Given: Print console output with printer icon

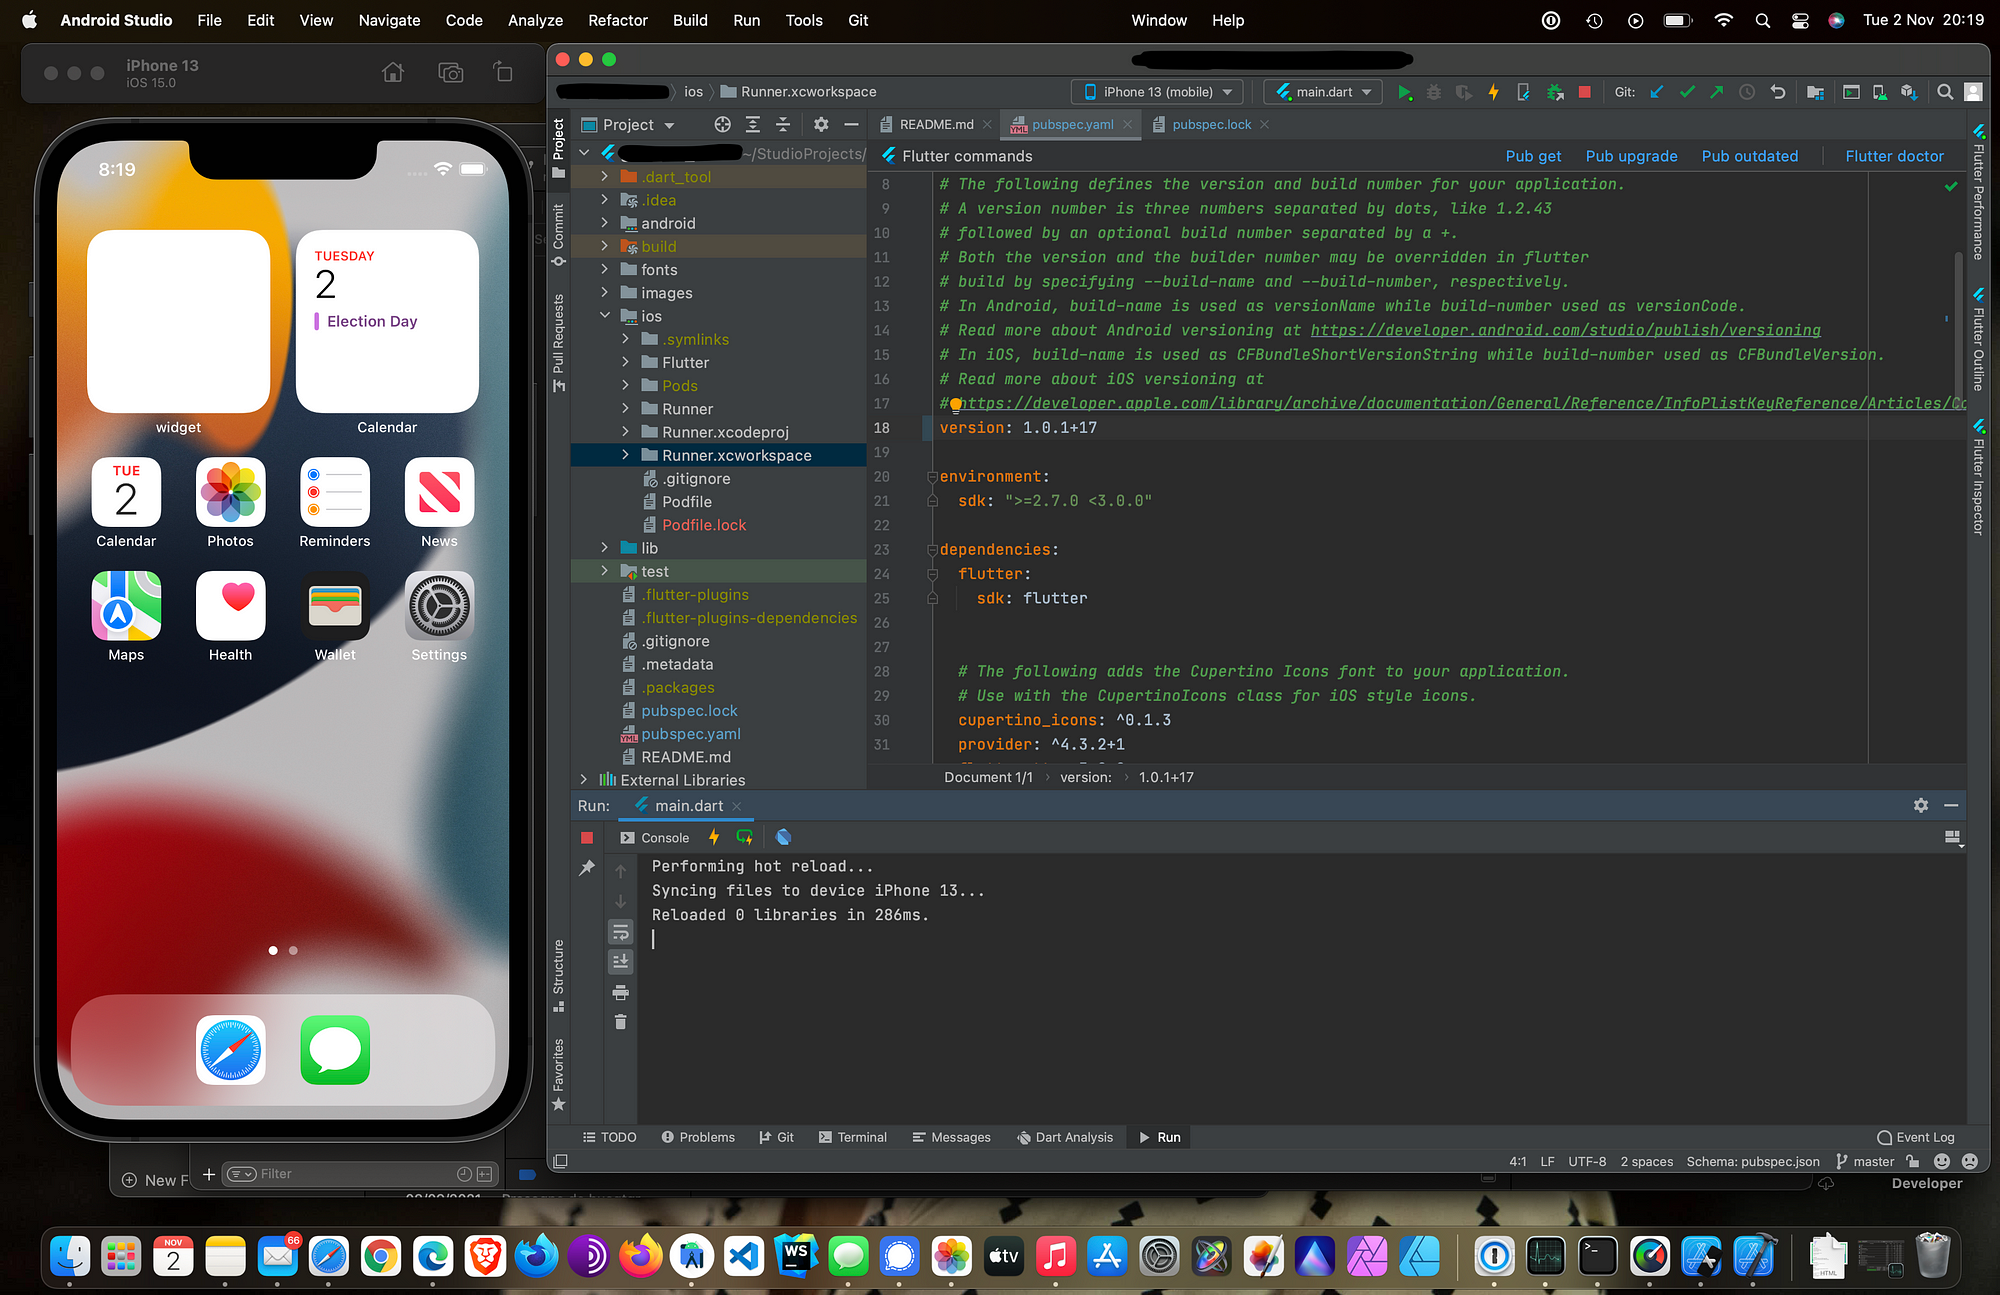Looking at the screenshot, I should coord(620,992).
